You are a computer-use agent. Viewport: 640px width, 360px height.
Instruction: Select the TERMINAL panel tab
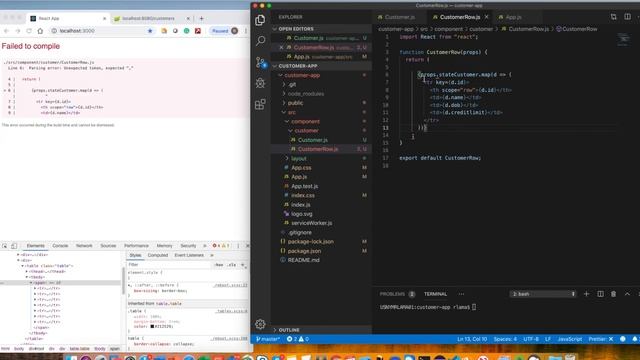pos(436,294)
